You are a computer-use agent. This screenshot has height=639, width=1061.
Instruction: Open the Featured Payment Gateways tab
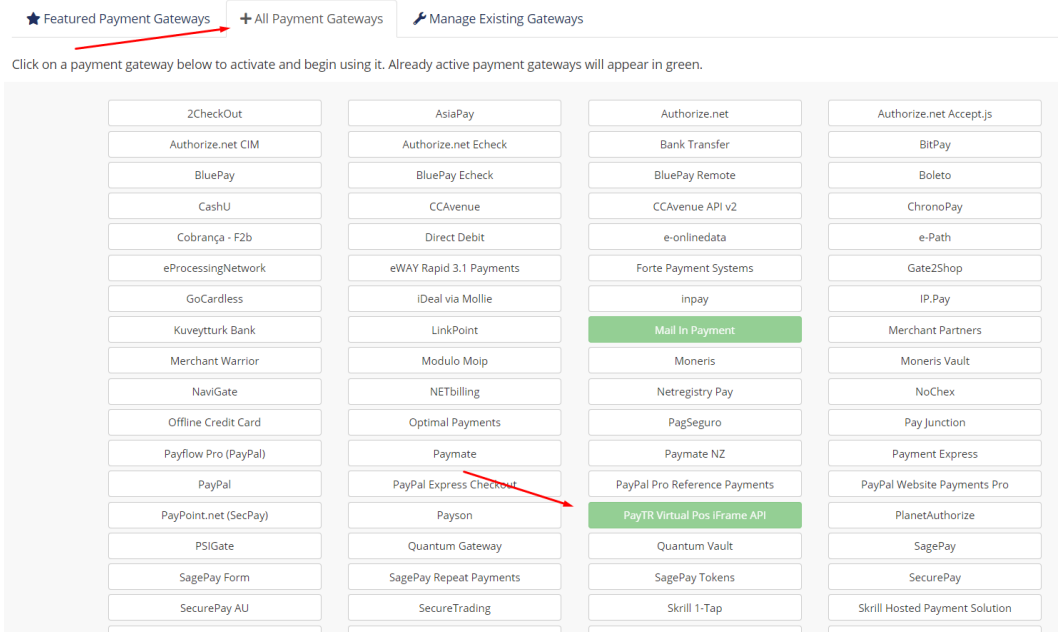[x=118, y=19]
